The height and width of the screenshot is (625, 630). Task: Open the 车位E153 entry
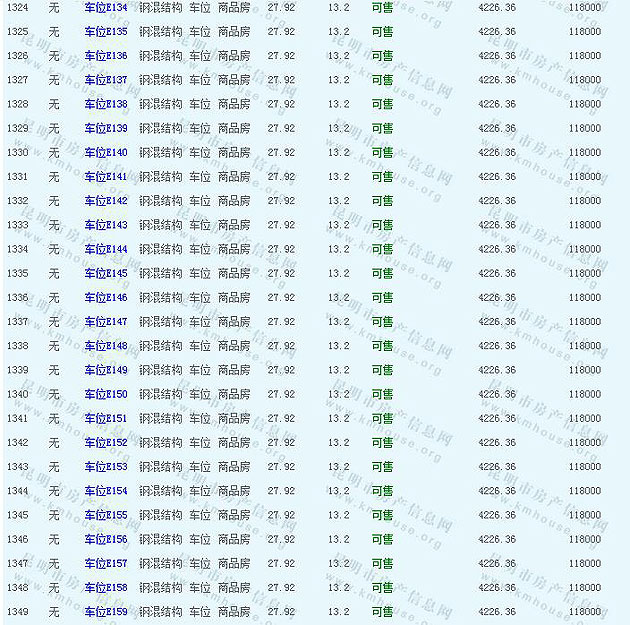pyautogui.click(x=105, y=467)
